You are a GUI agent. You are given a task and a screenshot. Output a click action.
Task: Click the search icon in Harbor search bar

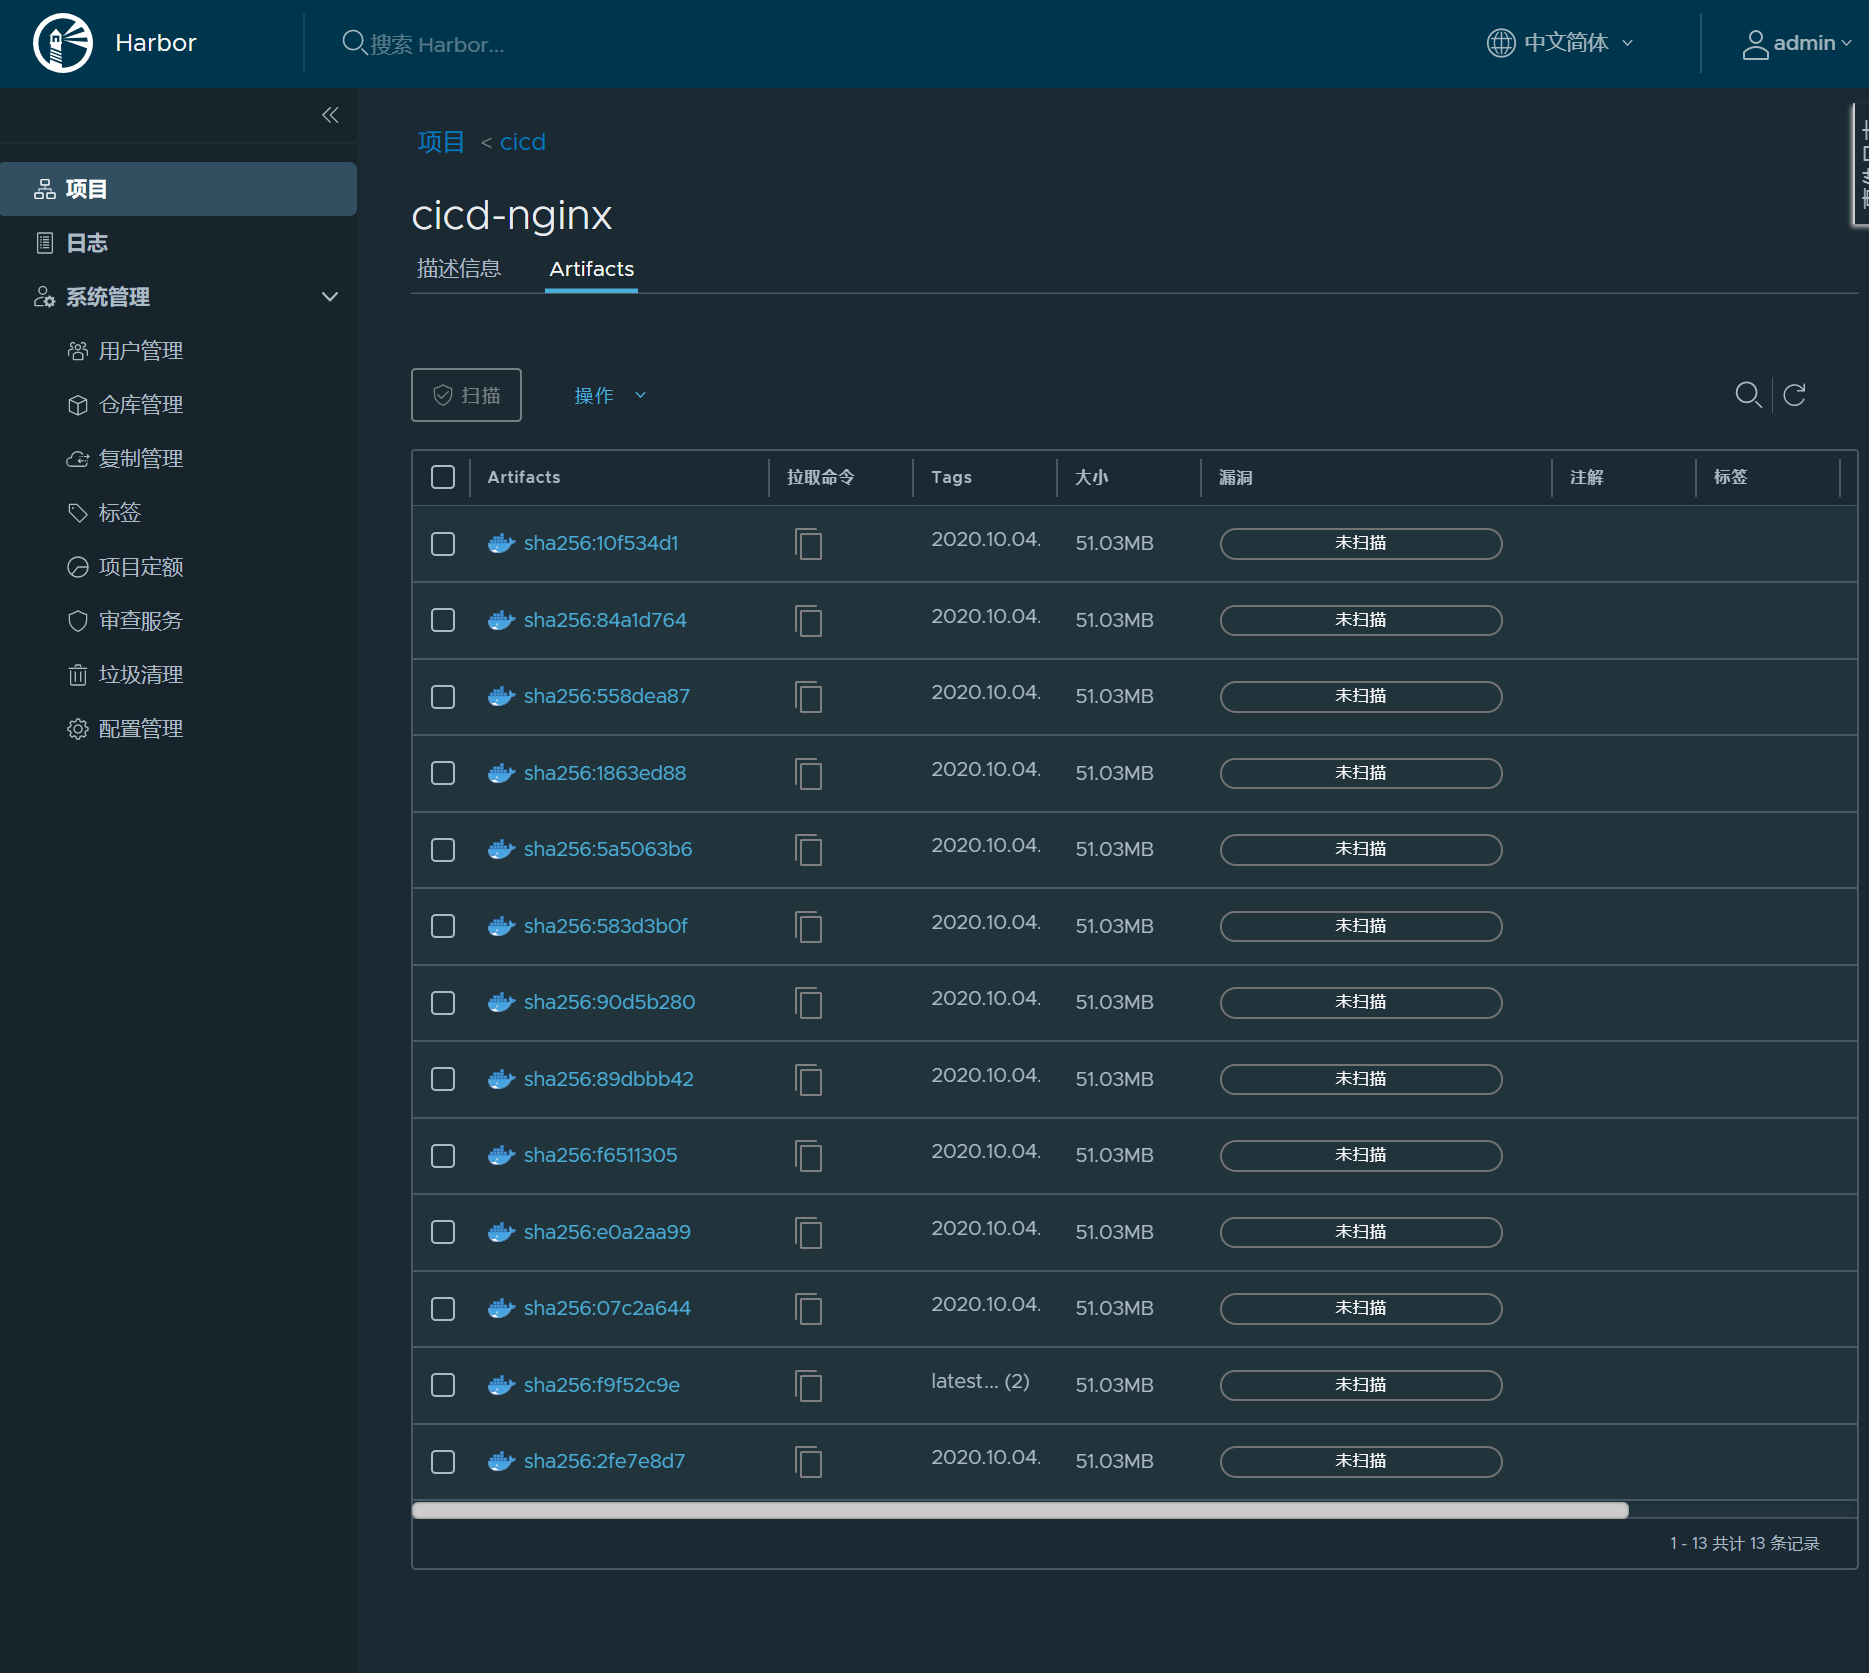click(354, 43)
